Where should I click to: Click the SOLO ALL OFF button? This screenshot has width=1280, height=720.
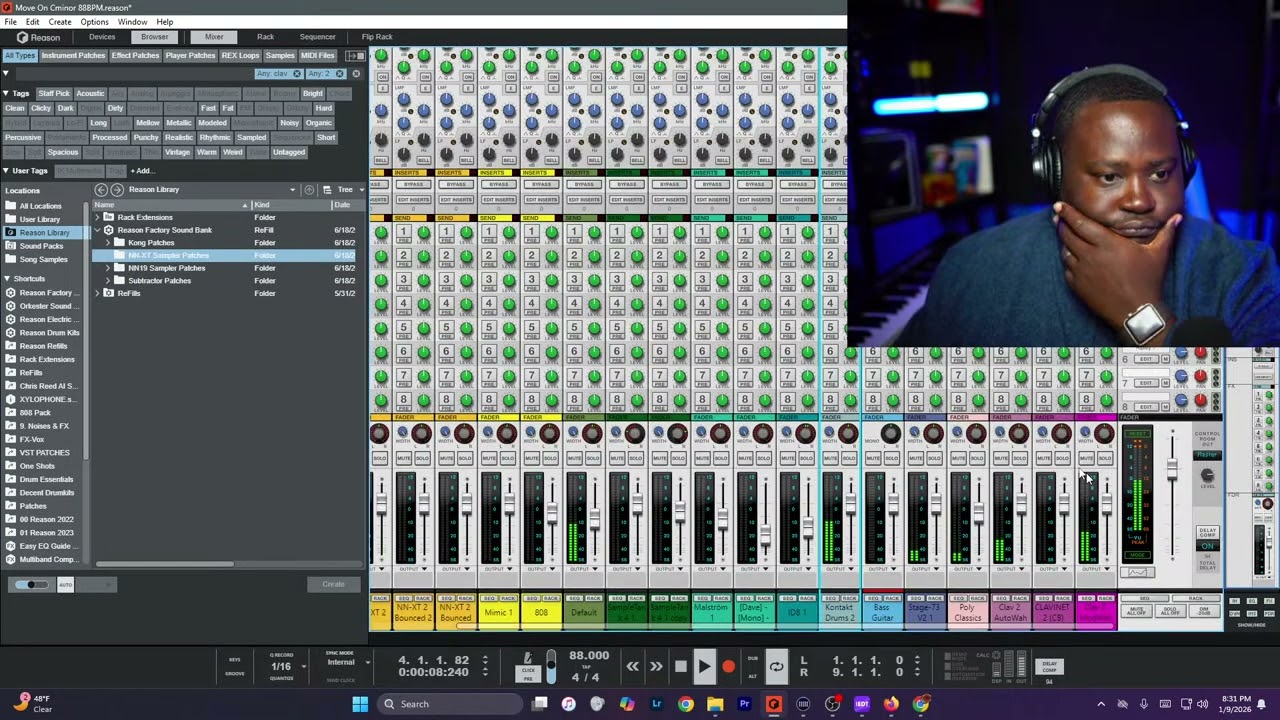coord(1169,610)
